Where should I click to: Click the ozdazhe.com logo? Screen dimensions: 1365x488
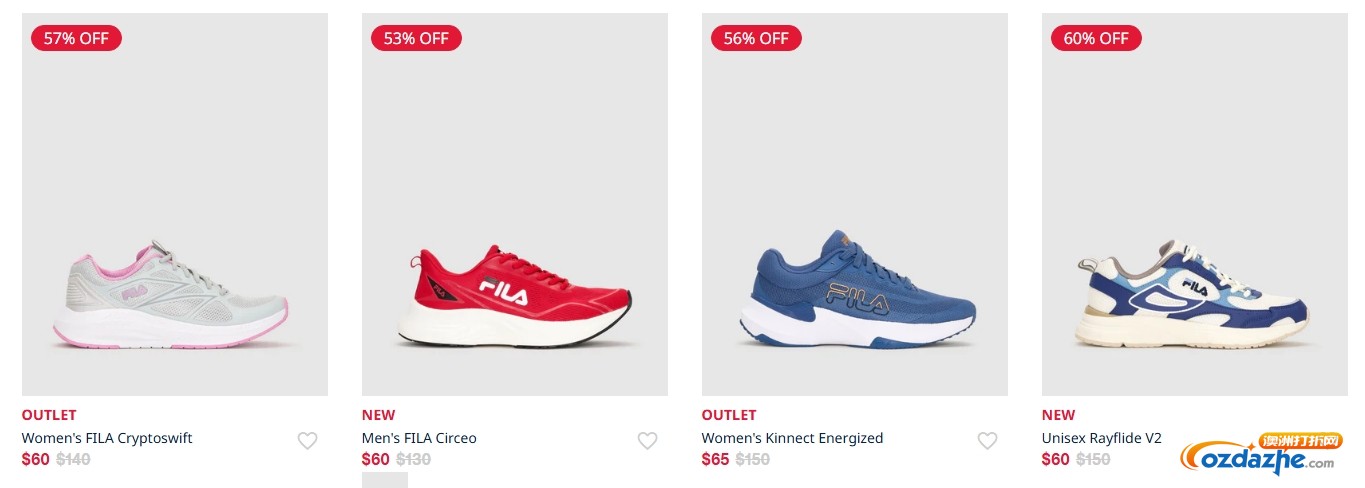click(1260, 456)
